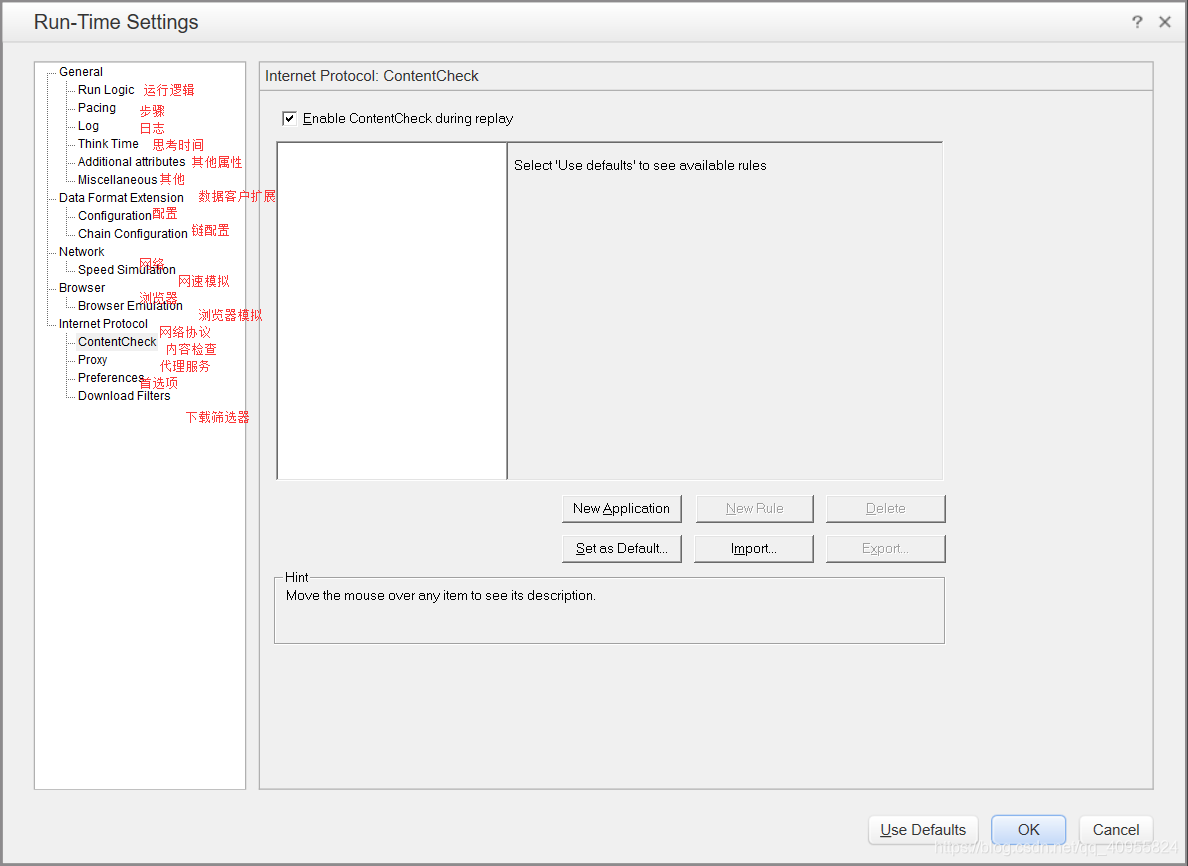
Task: Open Miscellaneous settings node
Action: pos(117,180)
